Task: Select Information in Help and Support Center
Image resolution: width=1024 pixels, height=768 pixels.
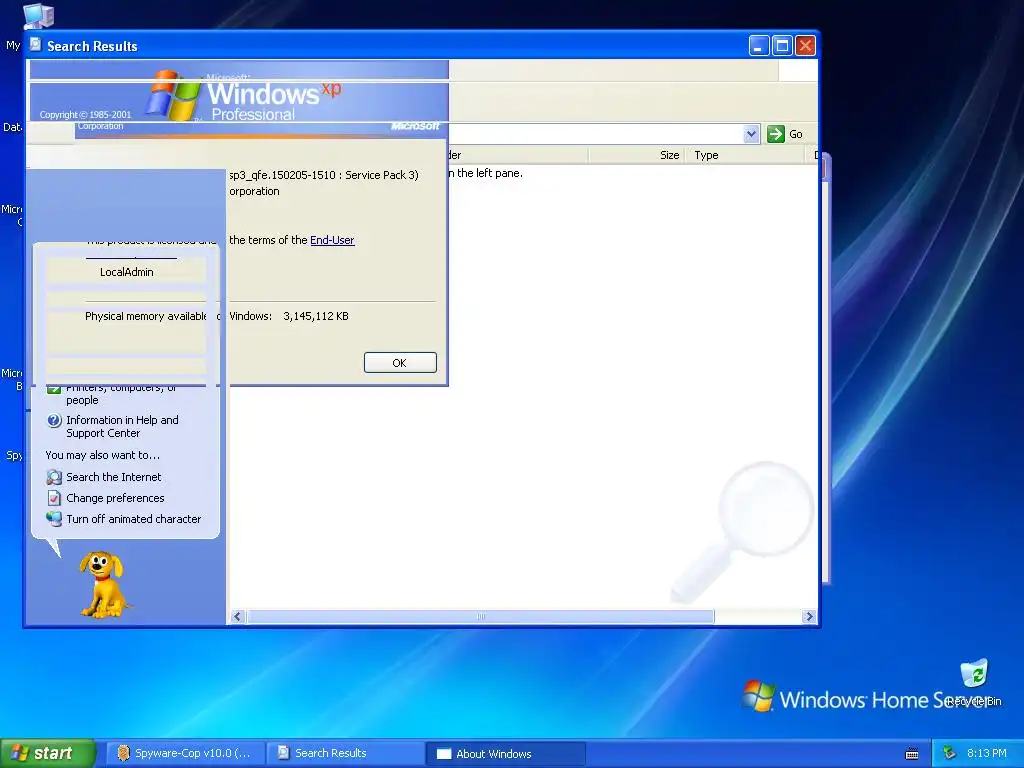Action: coord(122,426)
